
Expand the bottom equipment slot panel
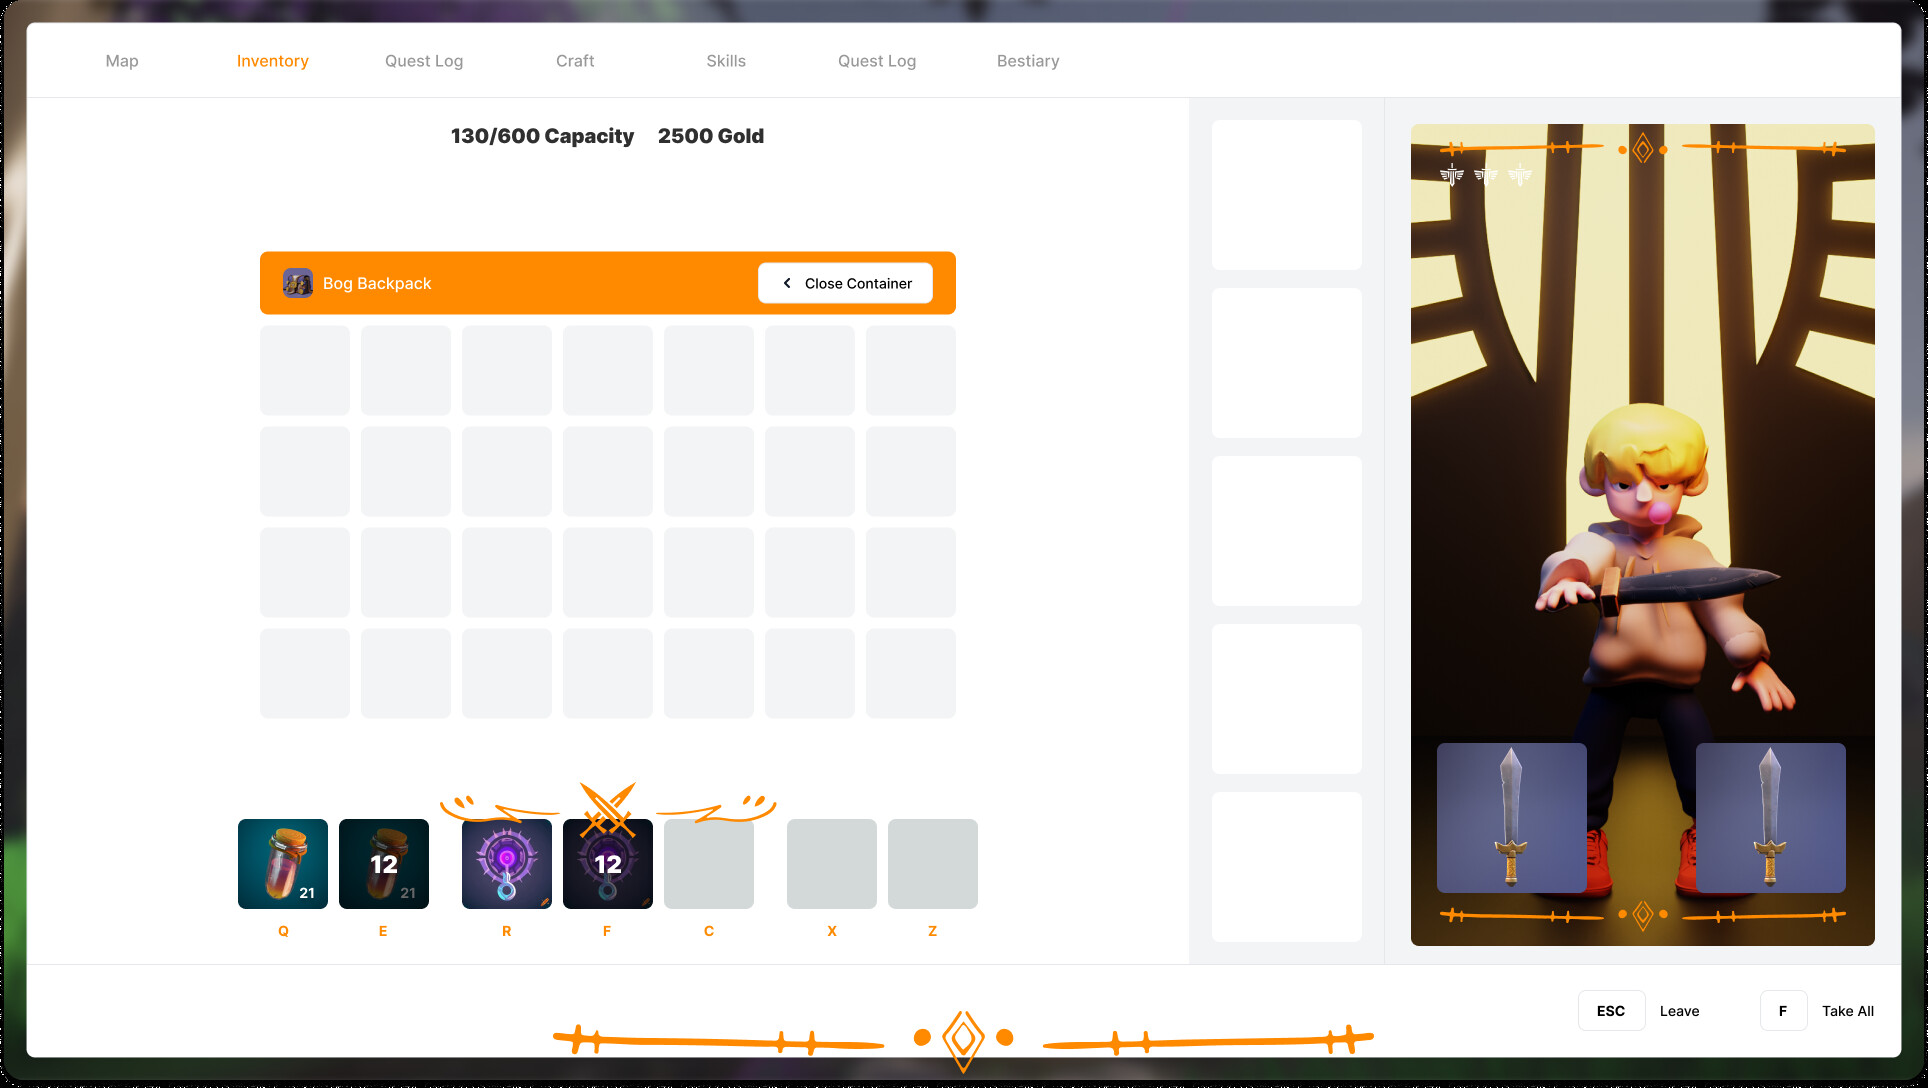1287,867
